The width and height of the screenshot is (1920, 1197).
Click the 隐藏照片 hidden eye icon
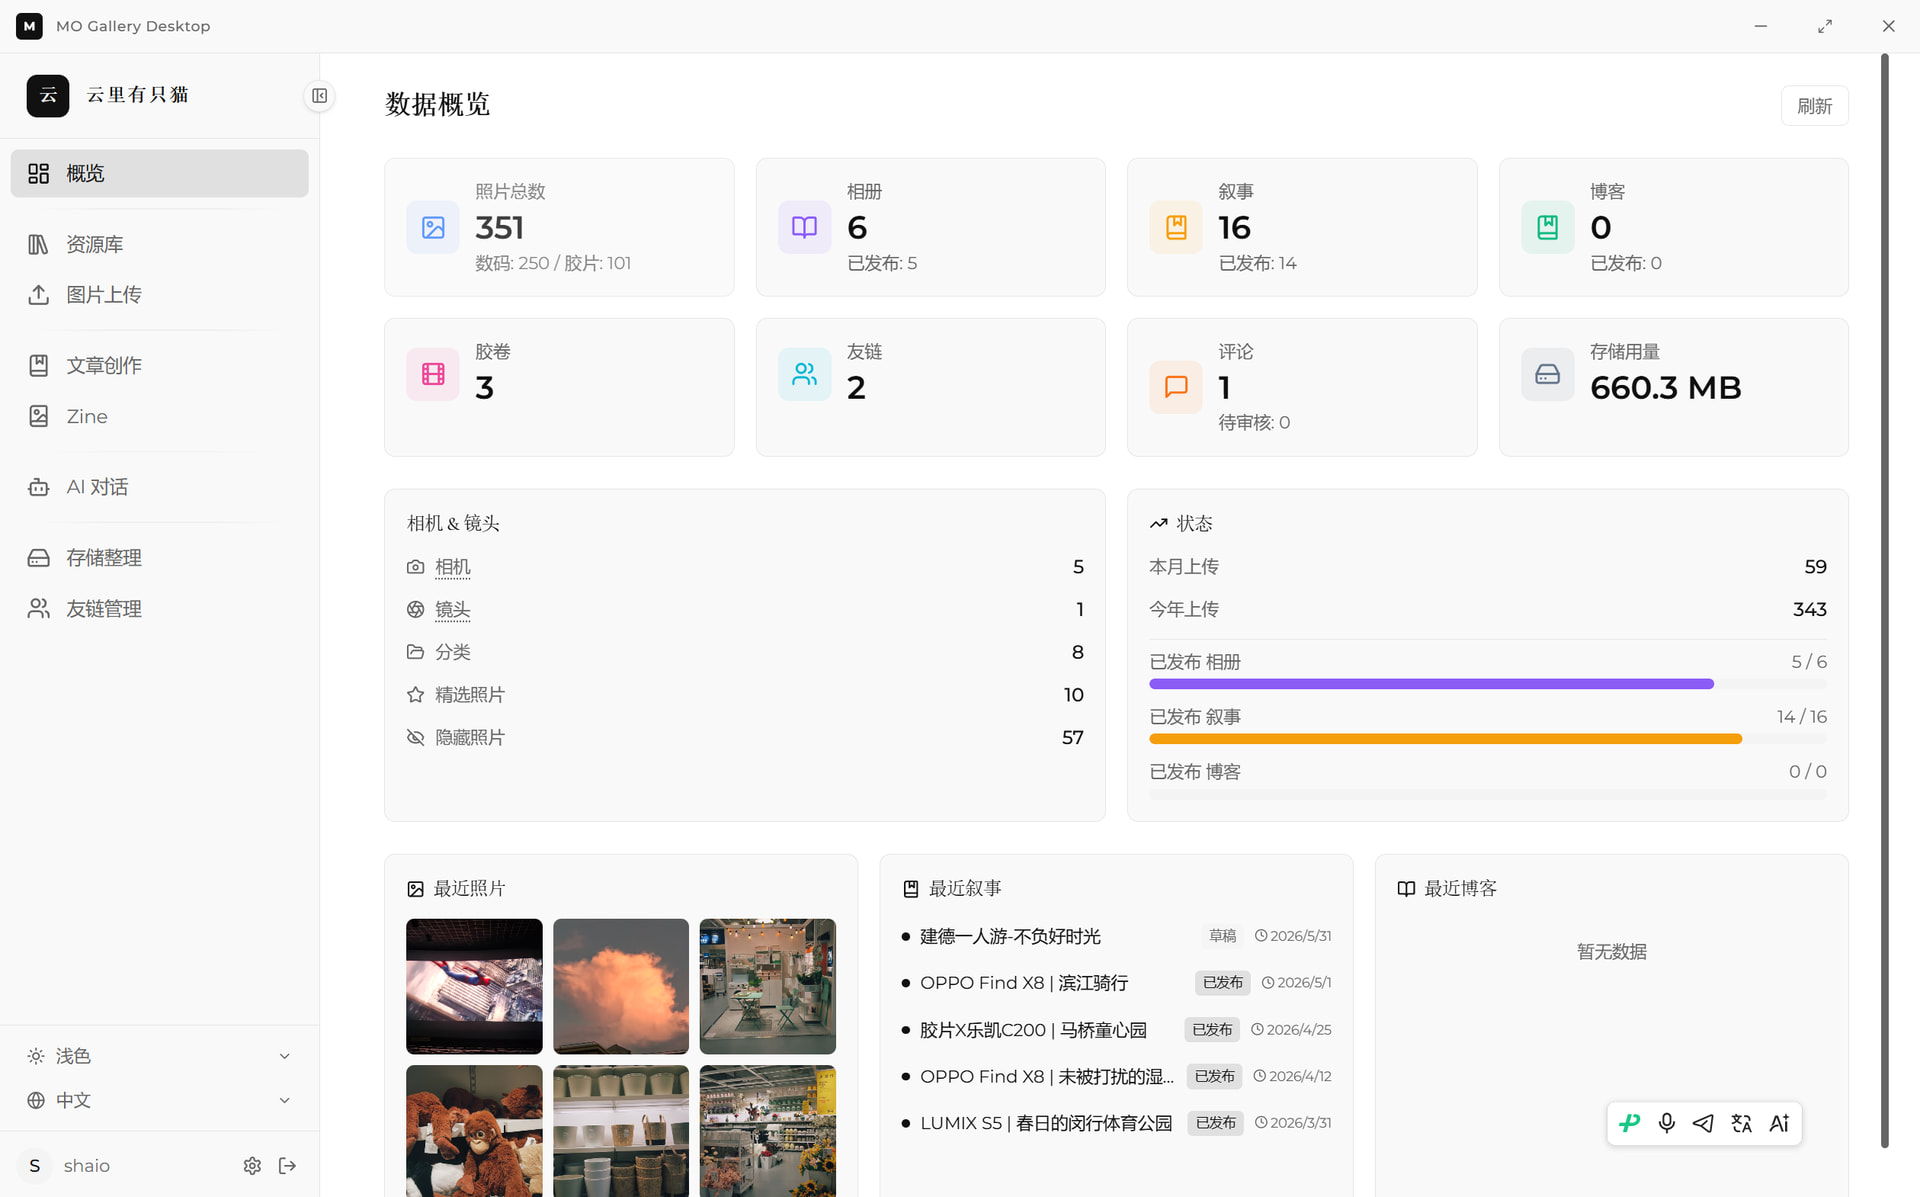pyautogui.click(x=415, y=738)
